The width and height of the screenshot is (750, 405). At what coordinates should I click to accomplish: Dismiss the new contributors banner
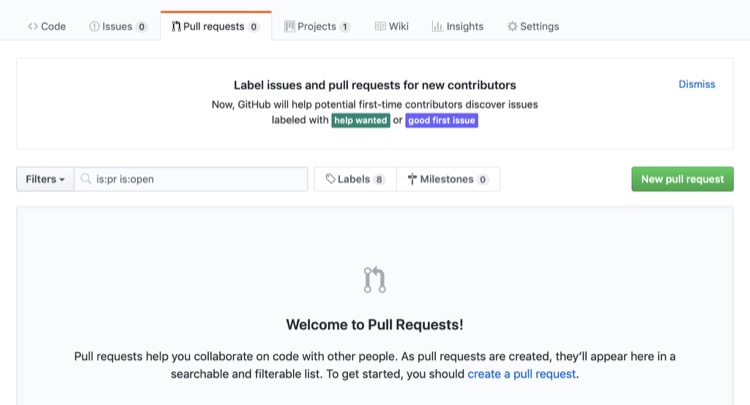(x=696, y=84)
